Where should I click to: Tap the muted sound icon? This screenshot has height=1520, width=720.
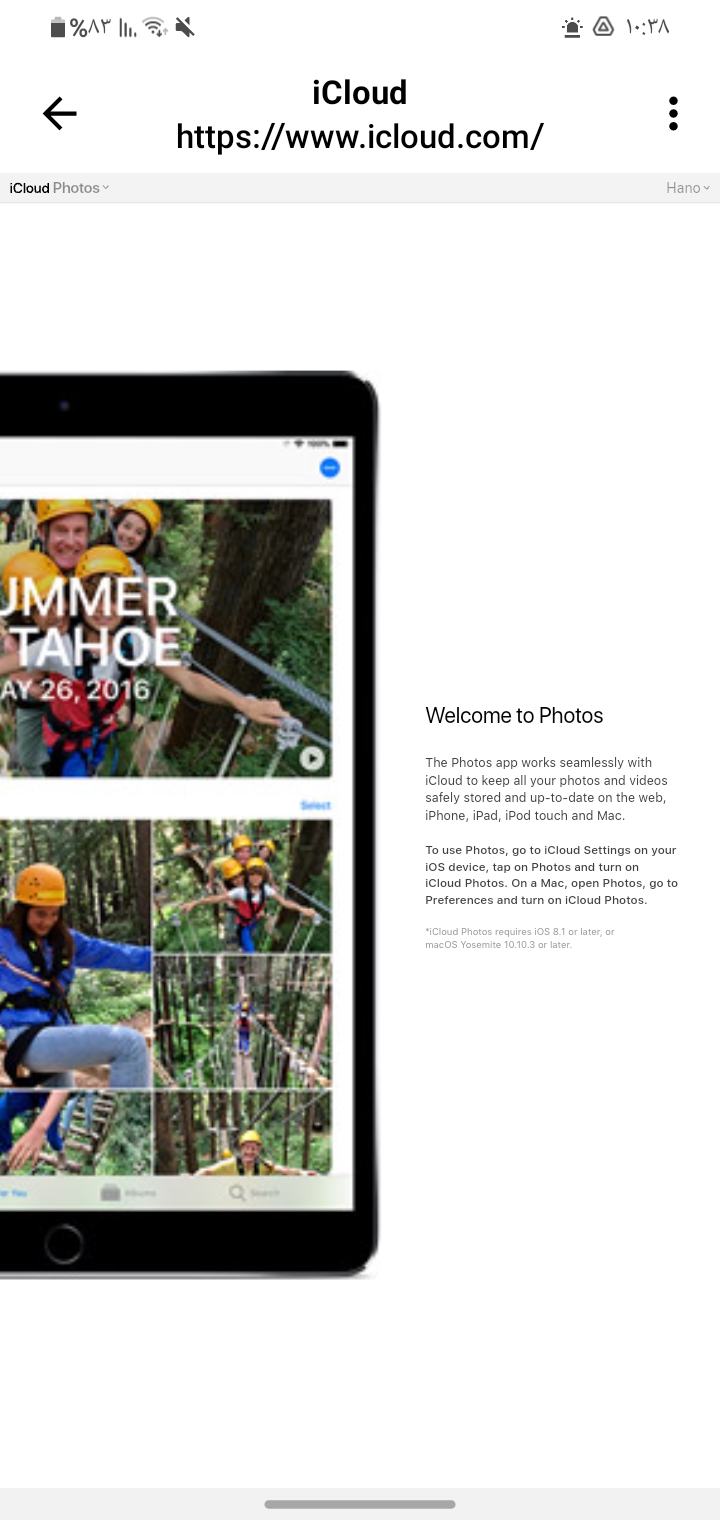coord(185,27)
